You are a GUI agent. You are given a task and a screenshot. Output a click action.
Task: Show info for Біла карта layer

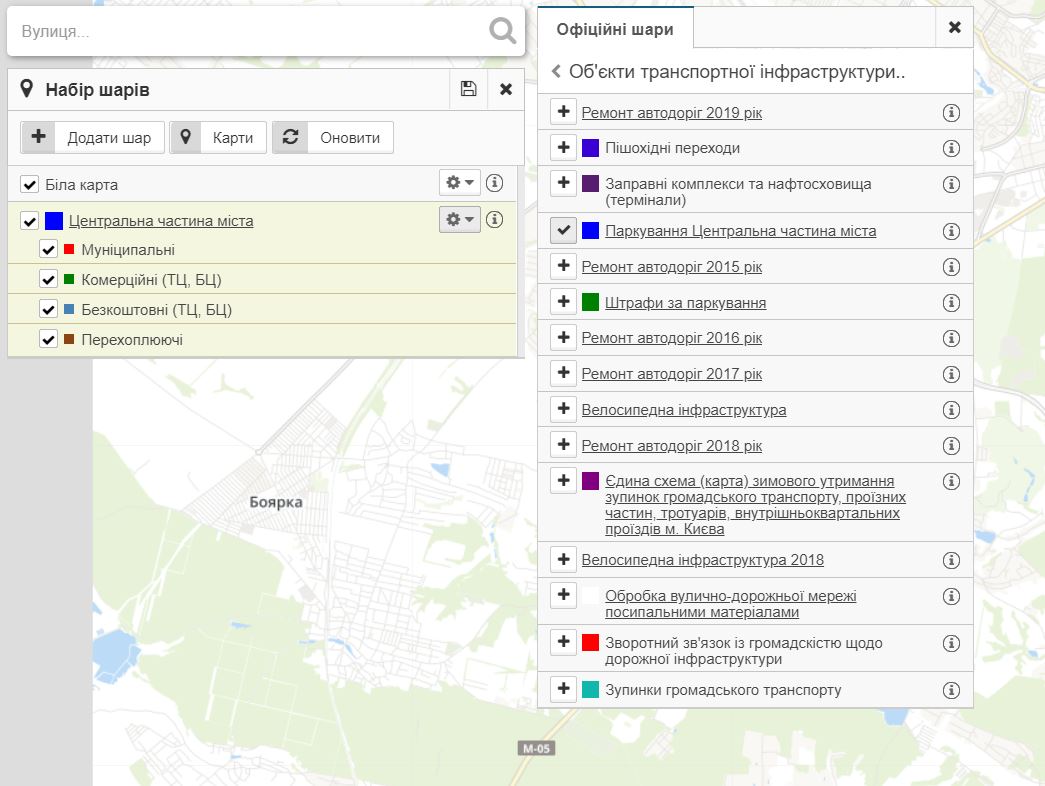click(x=495, y=183)
